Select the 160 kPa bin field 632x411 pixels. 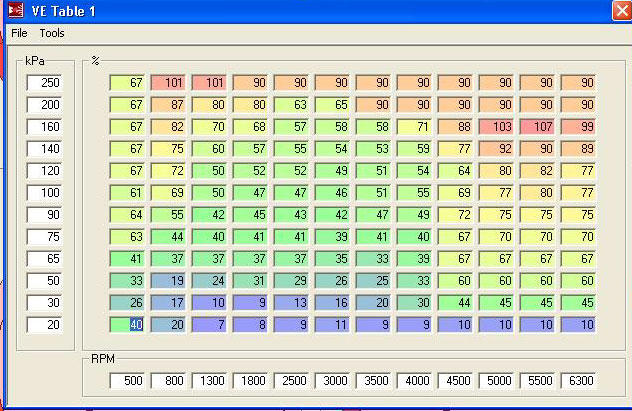pos(45,127)
